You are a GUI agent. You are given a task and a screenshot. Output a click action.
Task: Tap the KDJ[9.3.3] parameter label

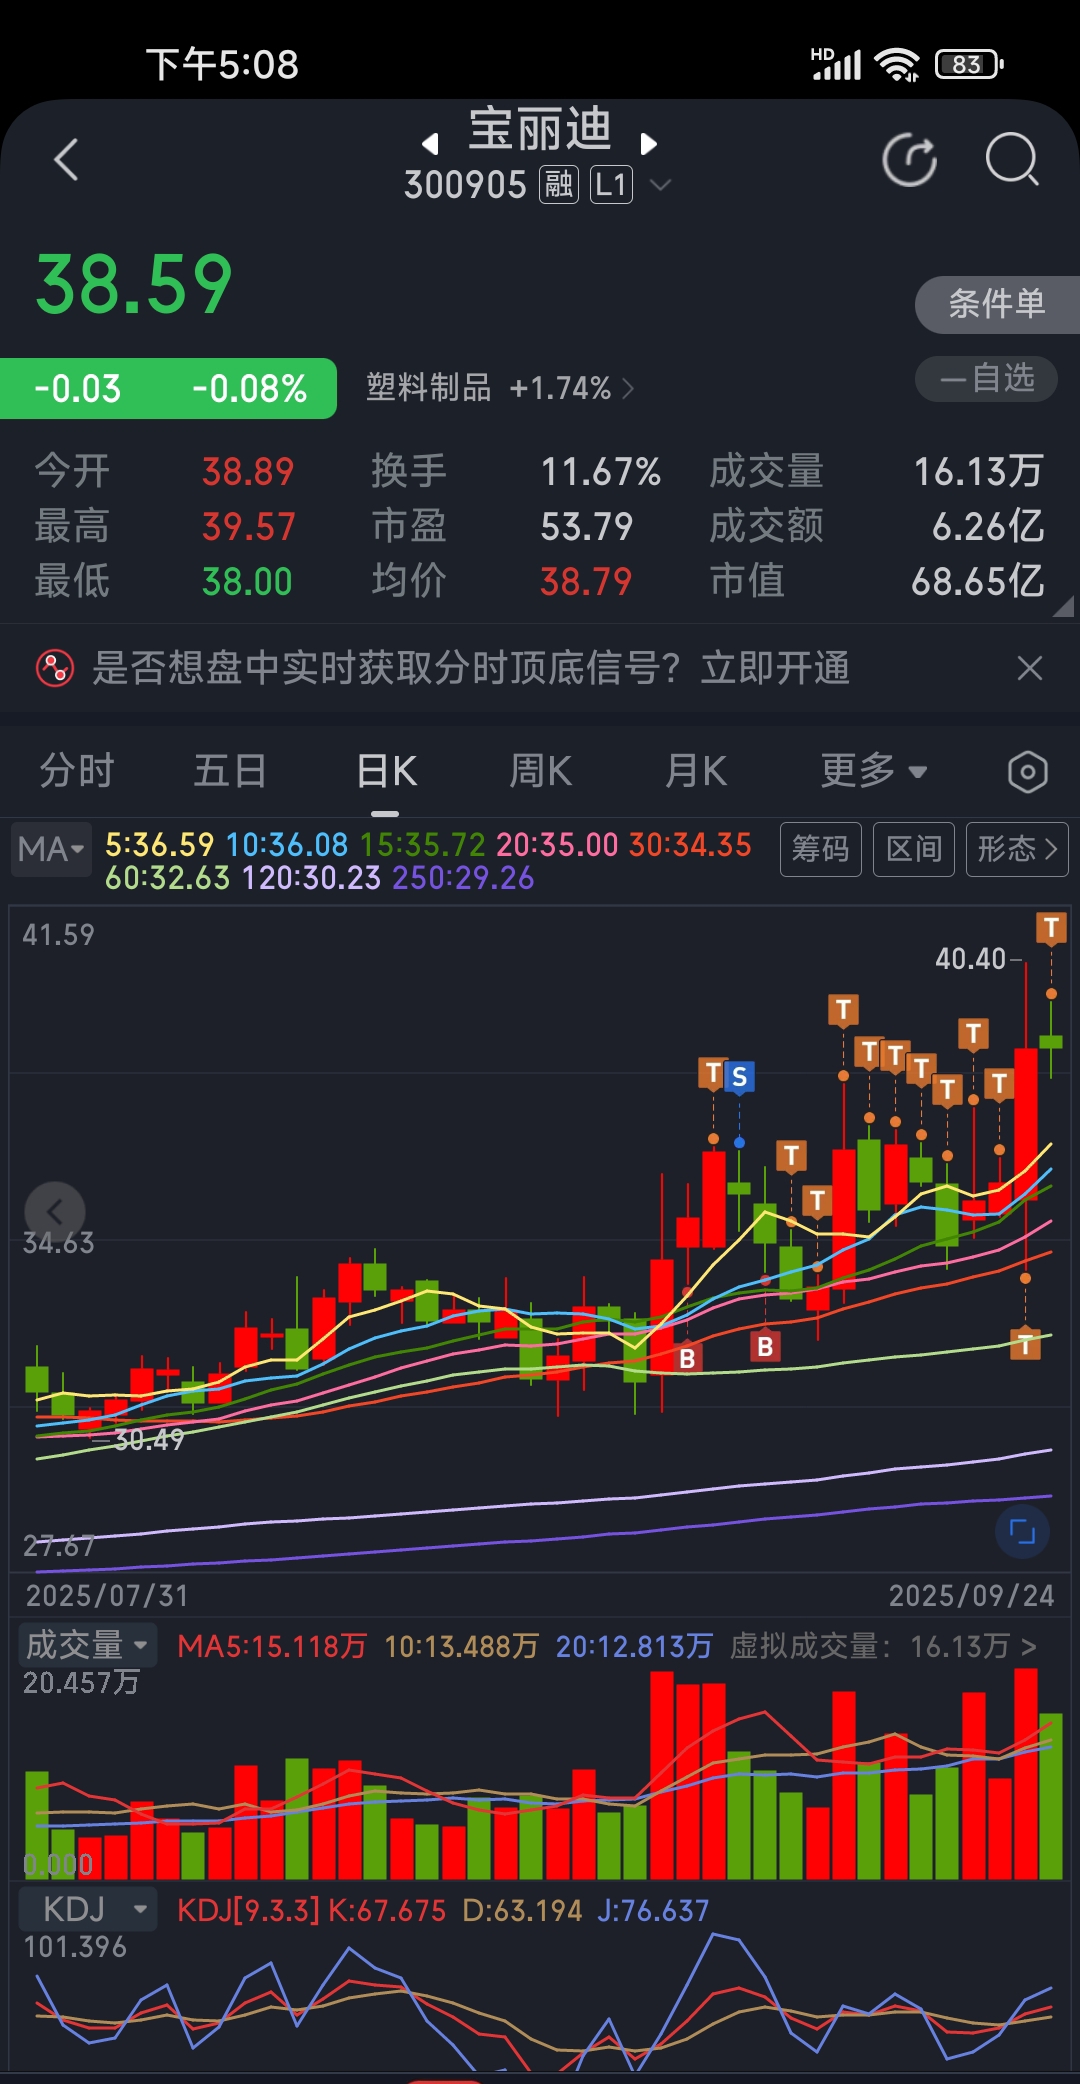[x=248, y=1910]
